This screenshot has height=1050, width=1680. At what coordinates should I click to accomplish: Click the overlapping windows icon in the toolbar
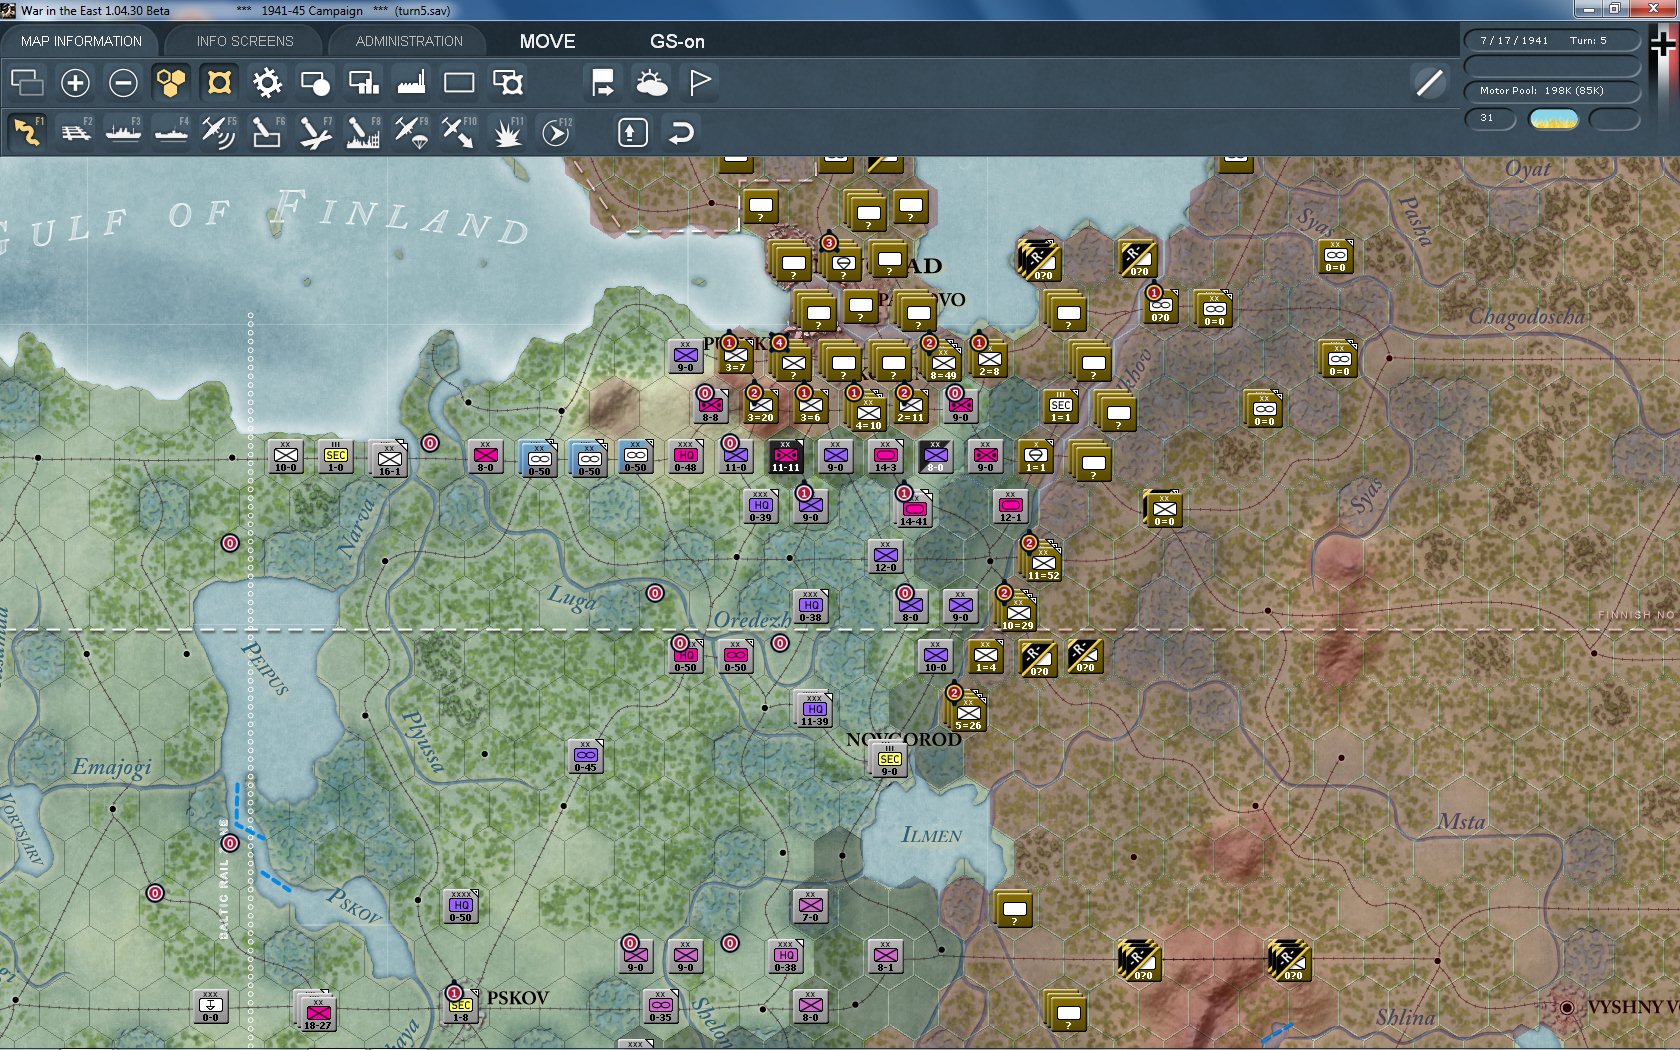[27, 83]
